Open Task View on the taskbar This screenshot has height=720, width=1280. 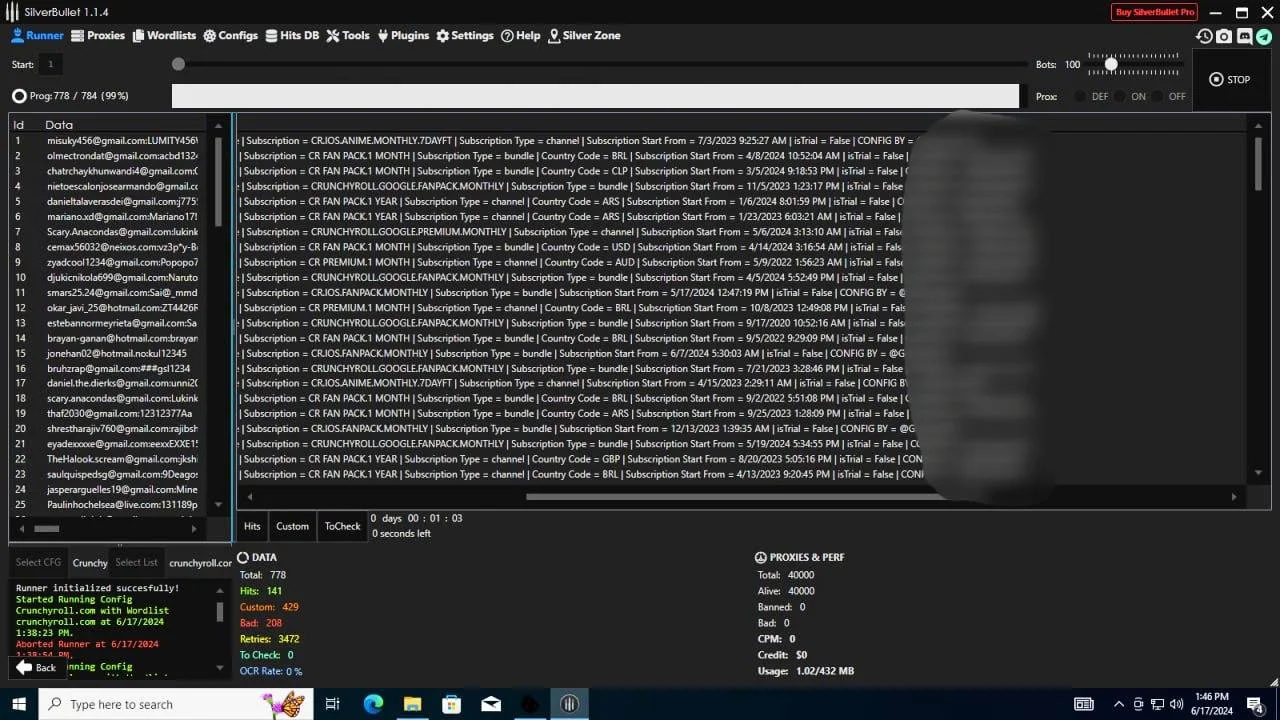click(x=333, y=704)
